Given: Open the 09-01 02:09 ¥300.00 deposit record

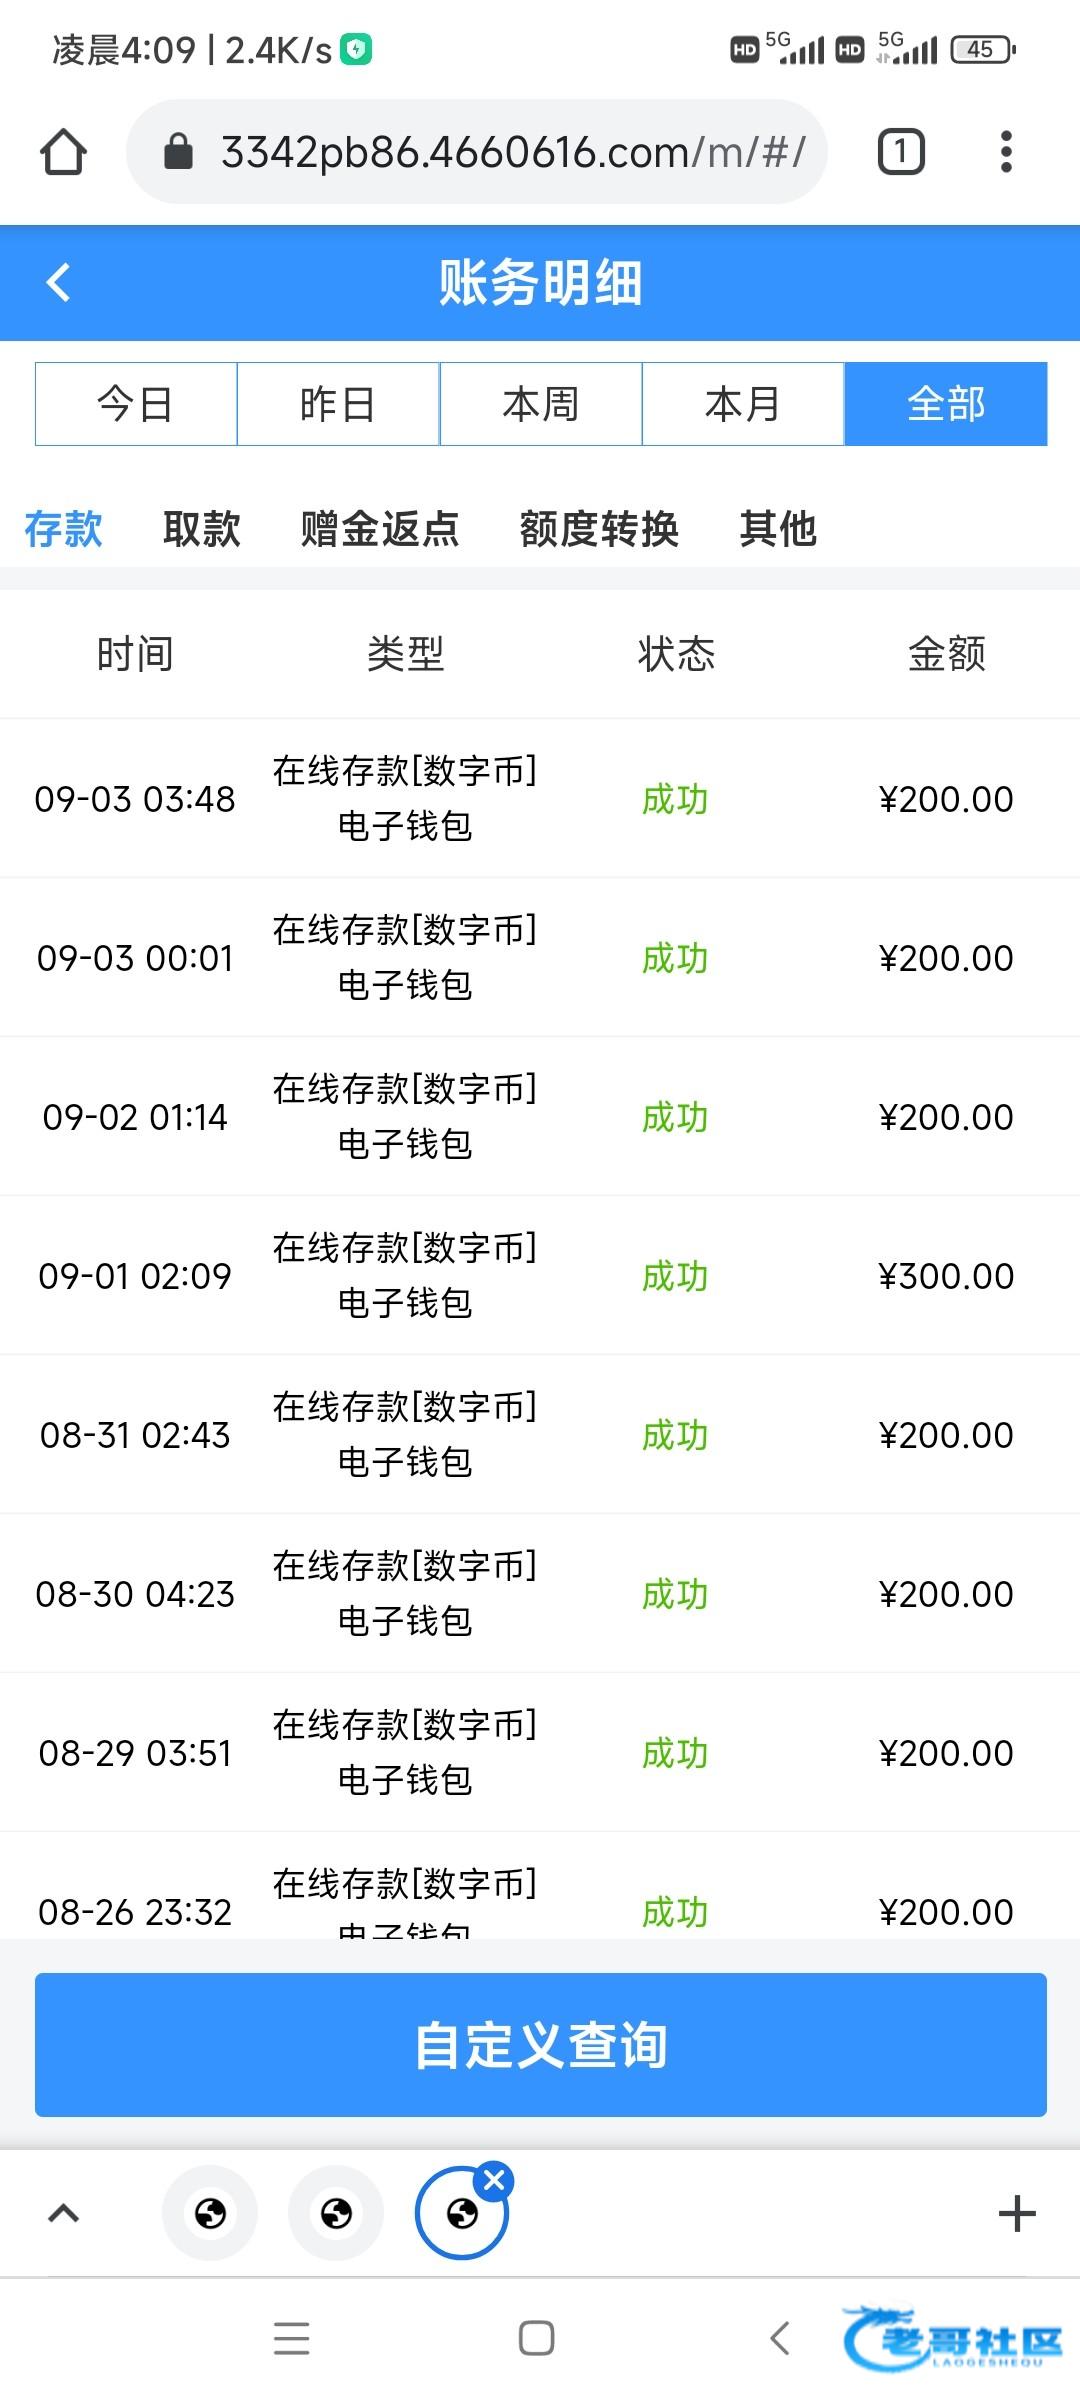Looking at the screenshot, I should [x=540, y=1276].
